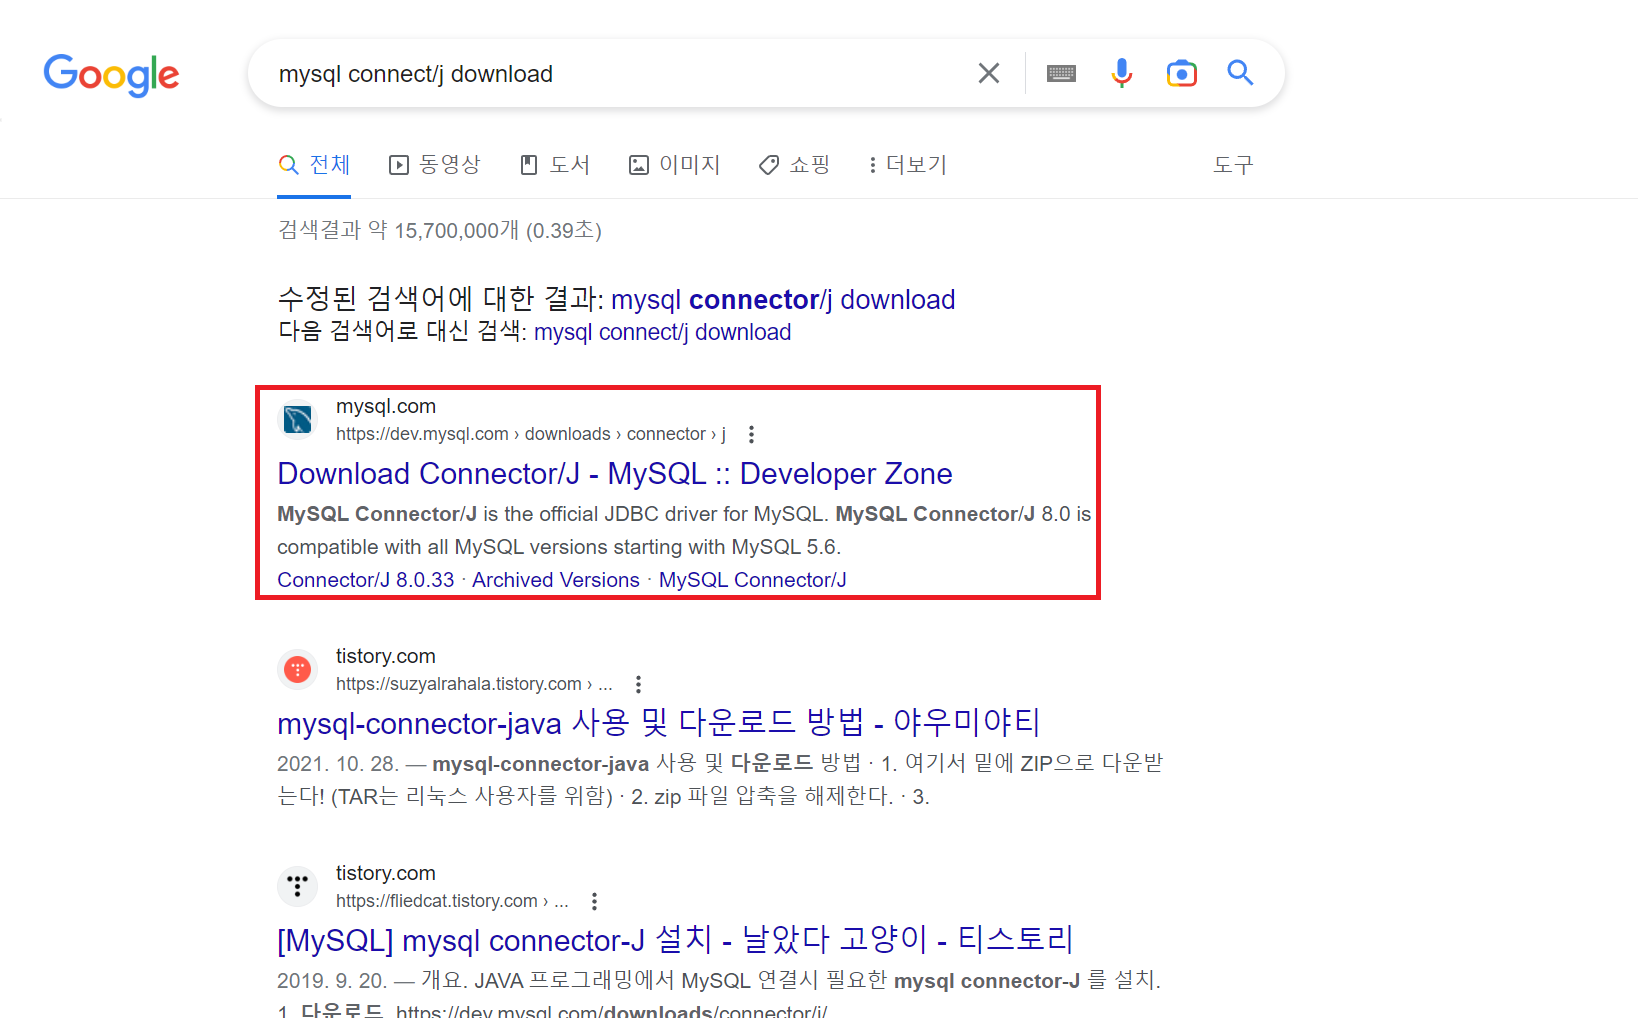This screenshot has width=1638, height=1018.
Task: Search instead for 'mysql connect/j download'
Action: [662, 332]
